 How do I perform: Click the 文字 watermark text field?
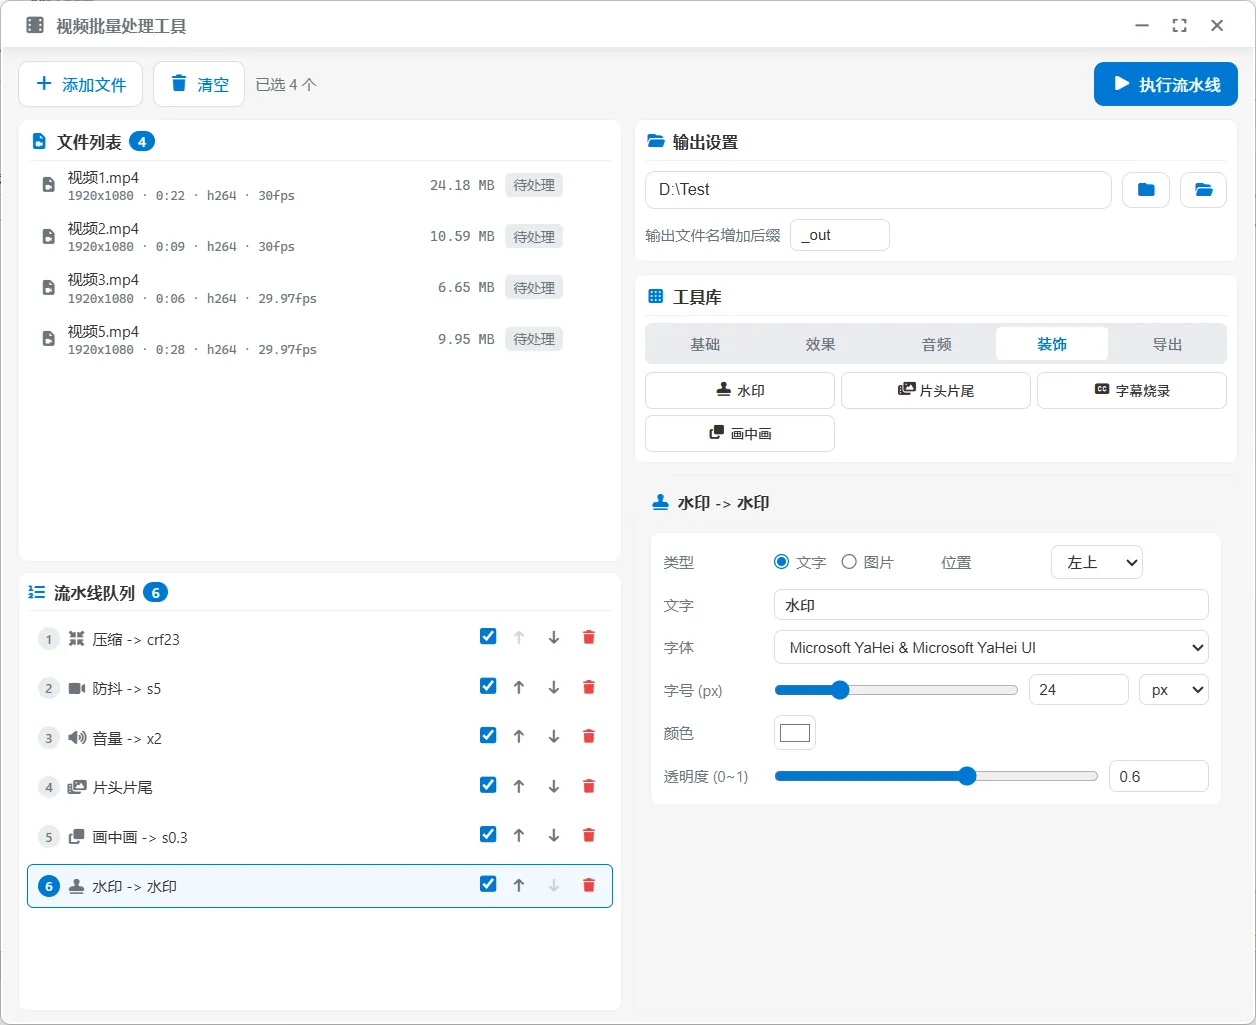[x=991, y=605]
